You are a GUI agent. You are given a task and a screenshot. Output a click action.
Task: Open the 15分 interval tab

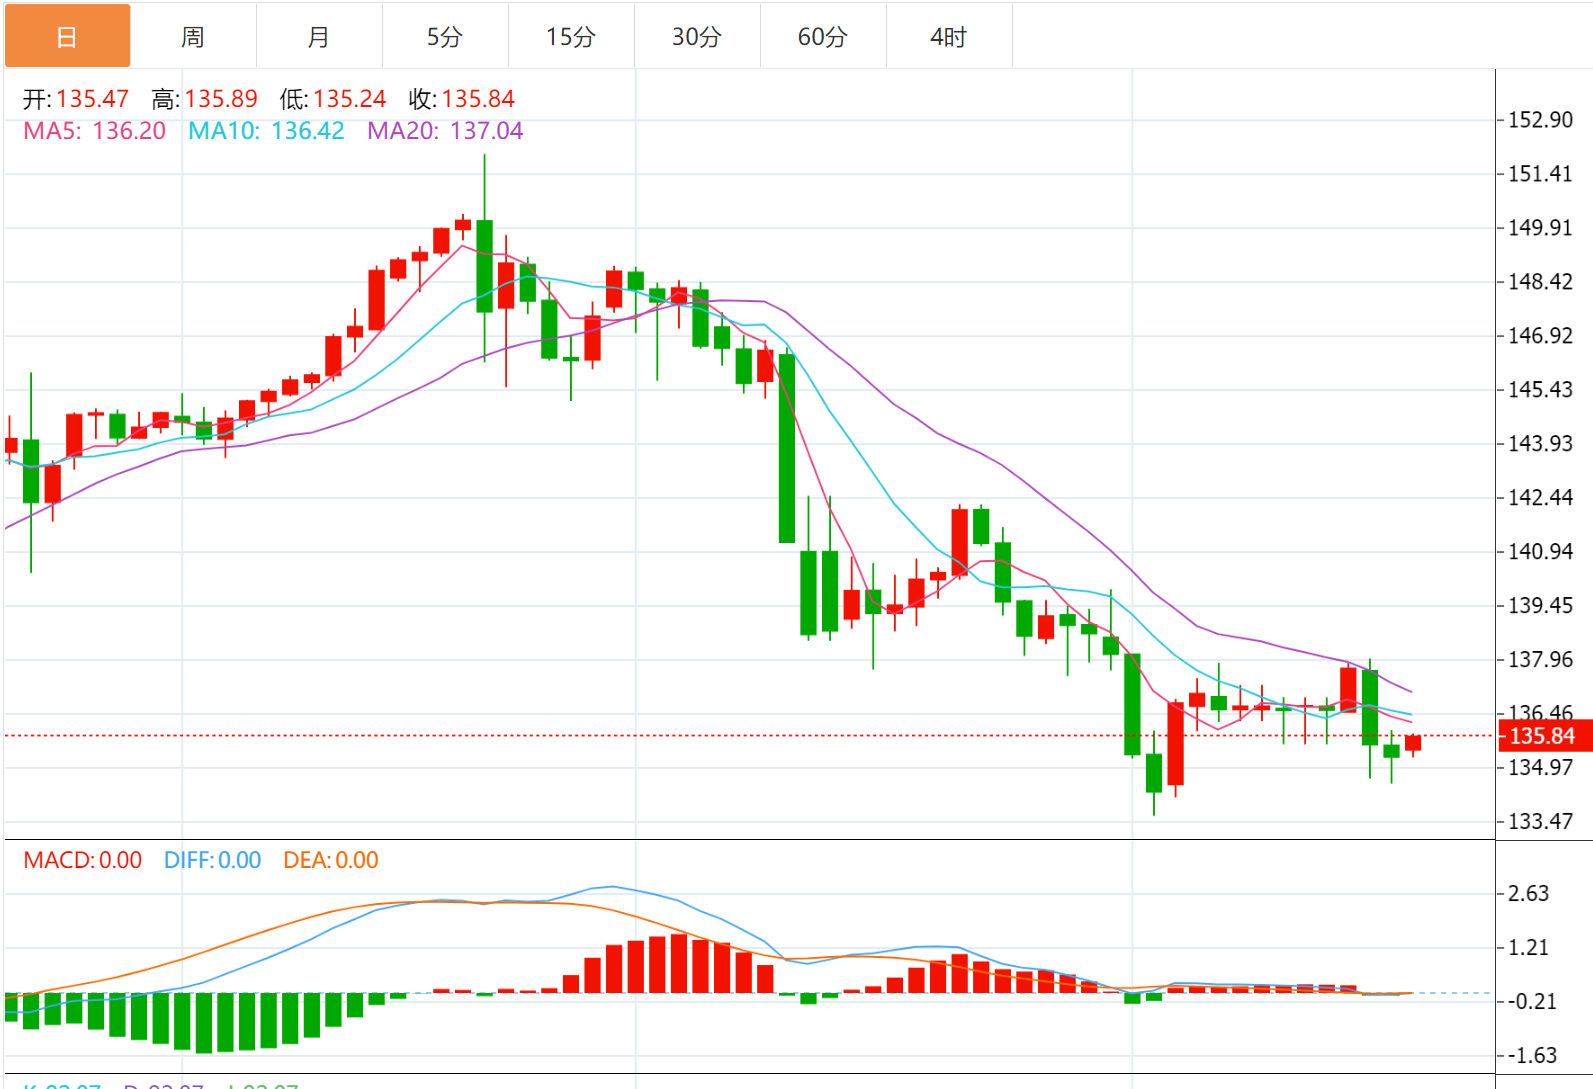[571, 36]
